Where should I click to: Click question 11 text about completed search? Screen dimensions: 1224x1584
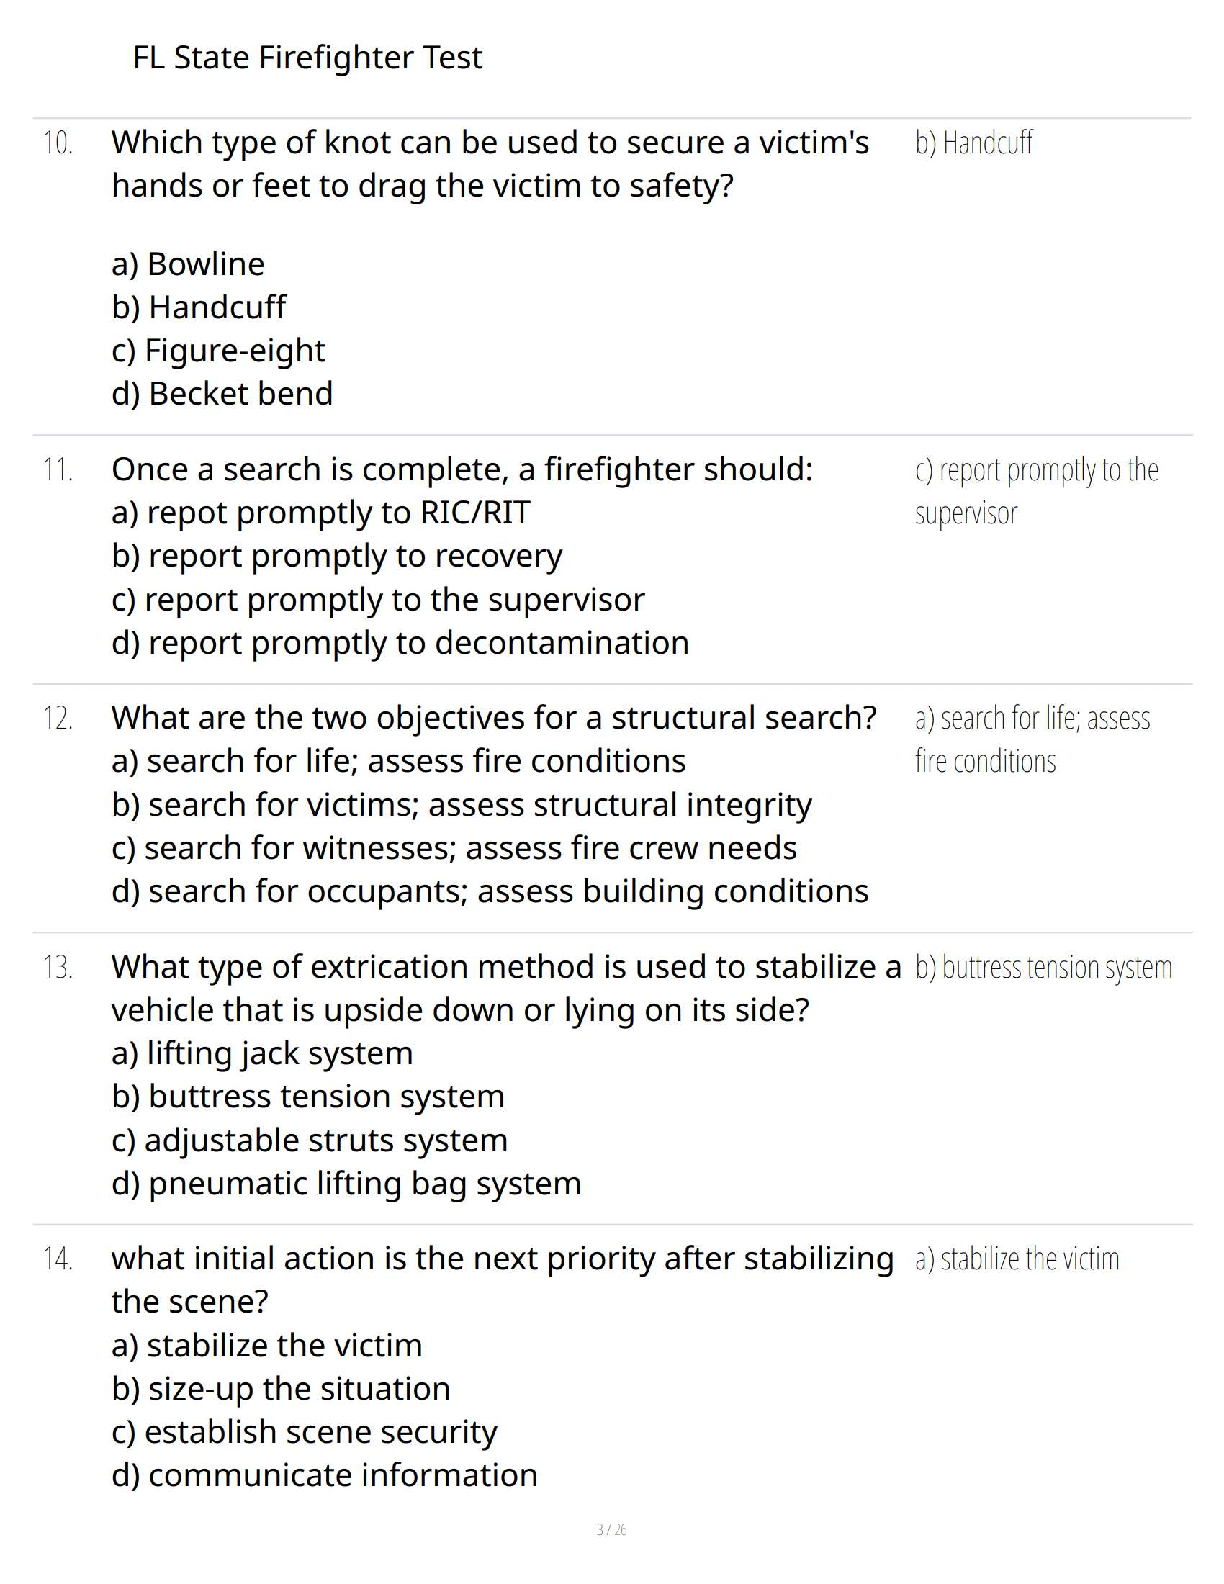(462, 469)
